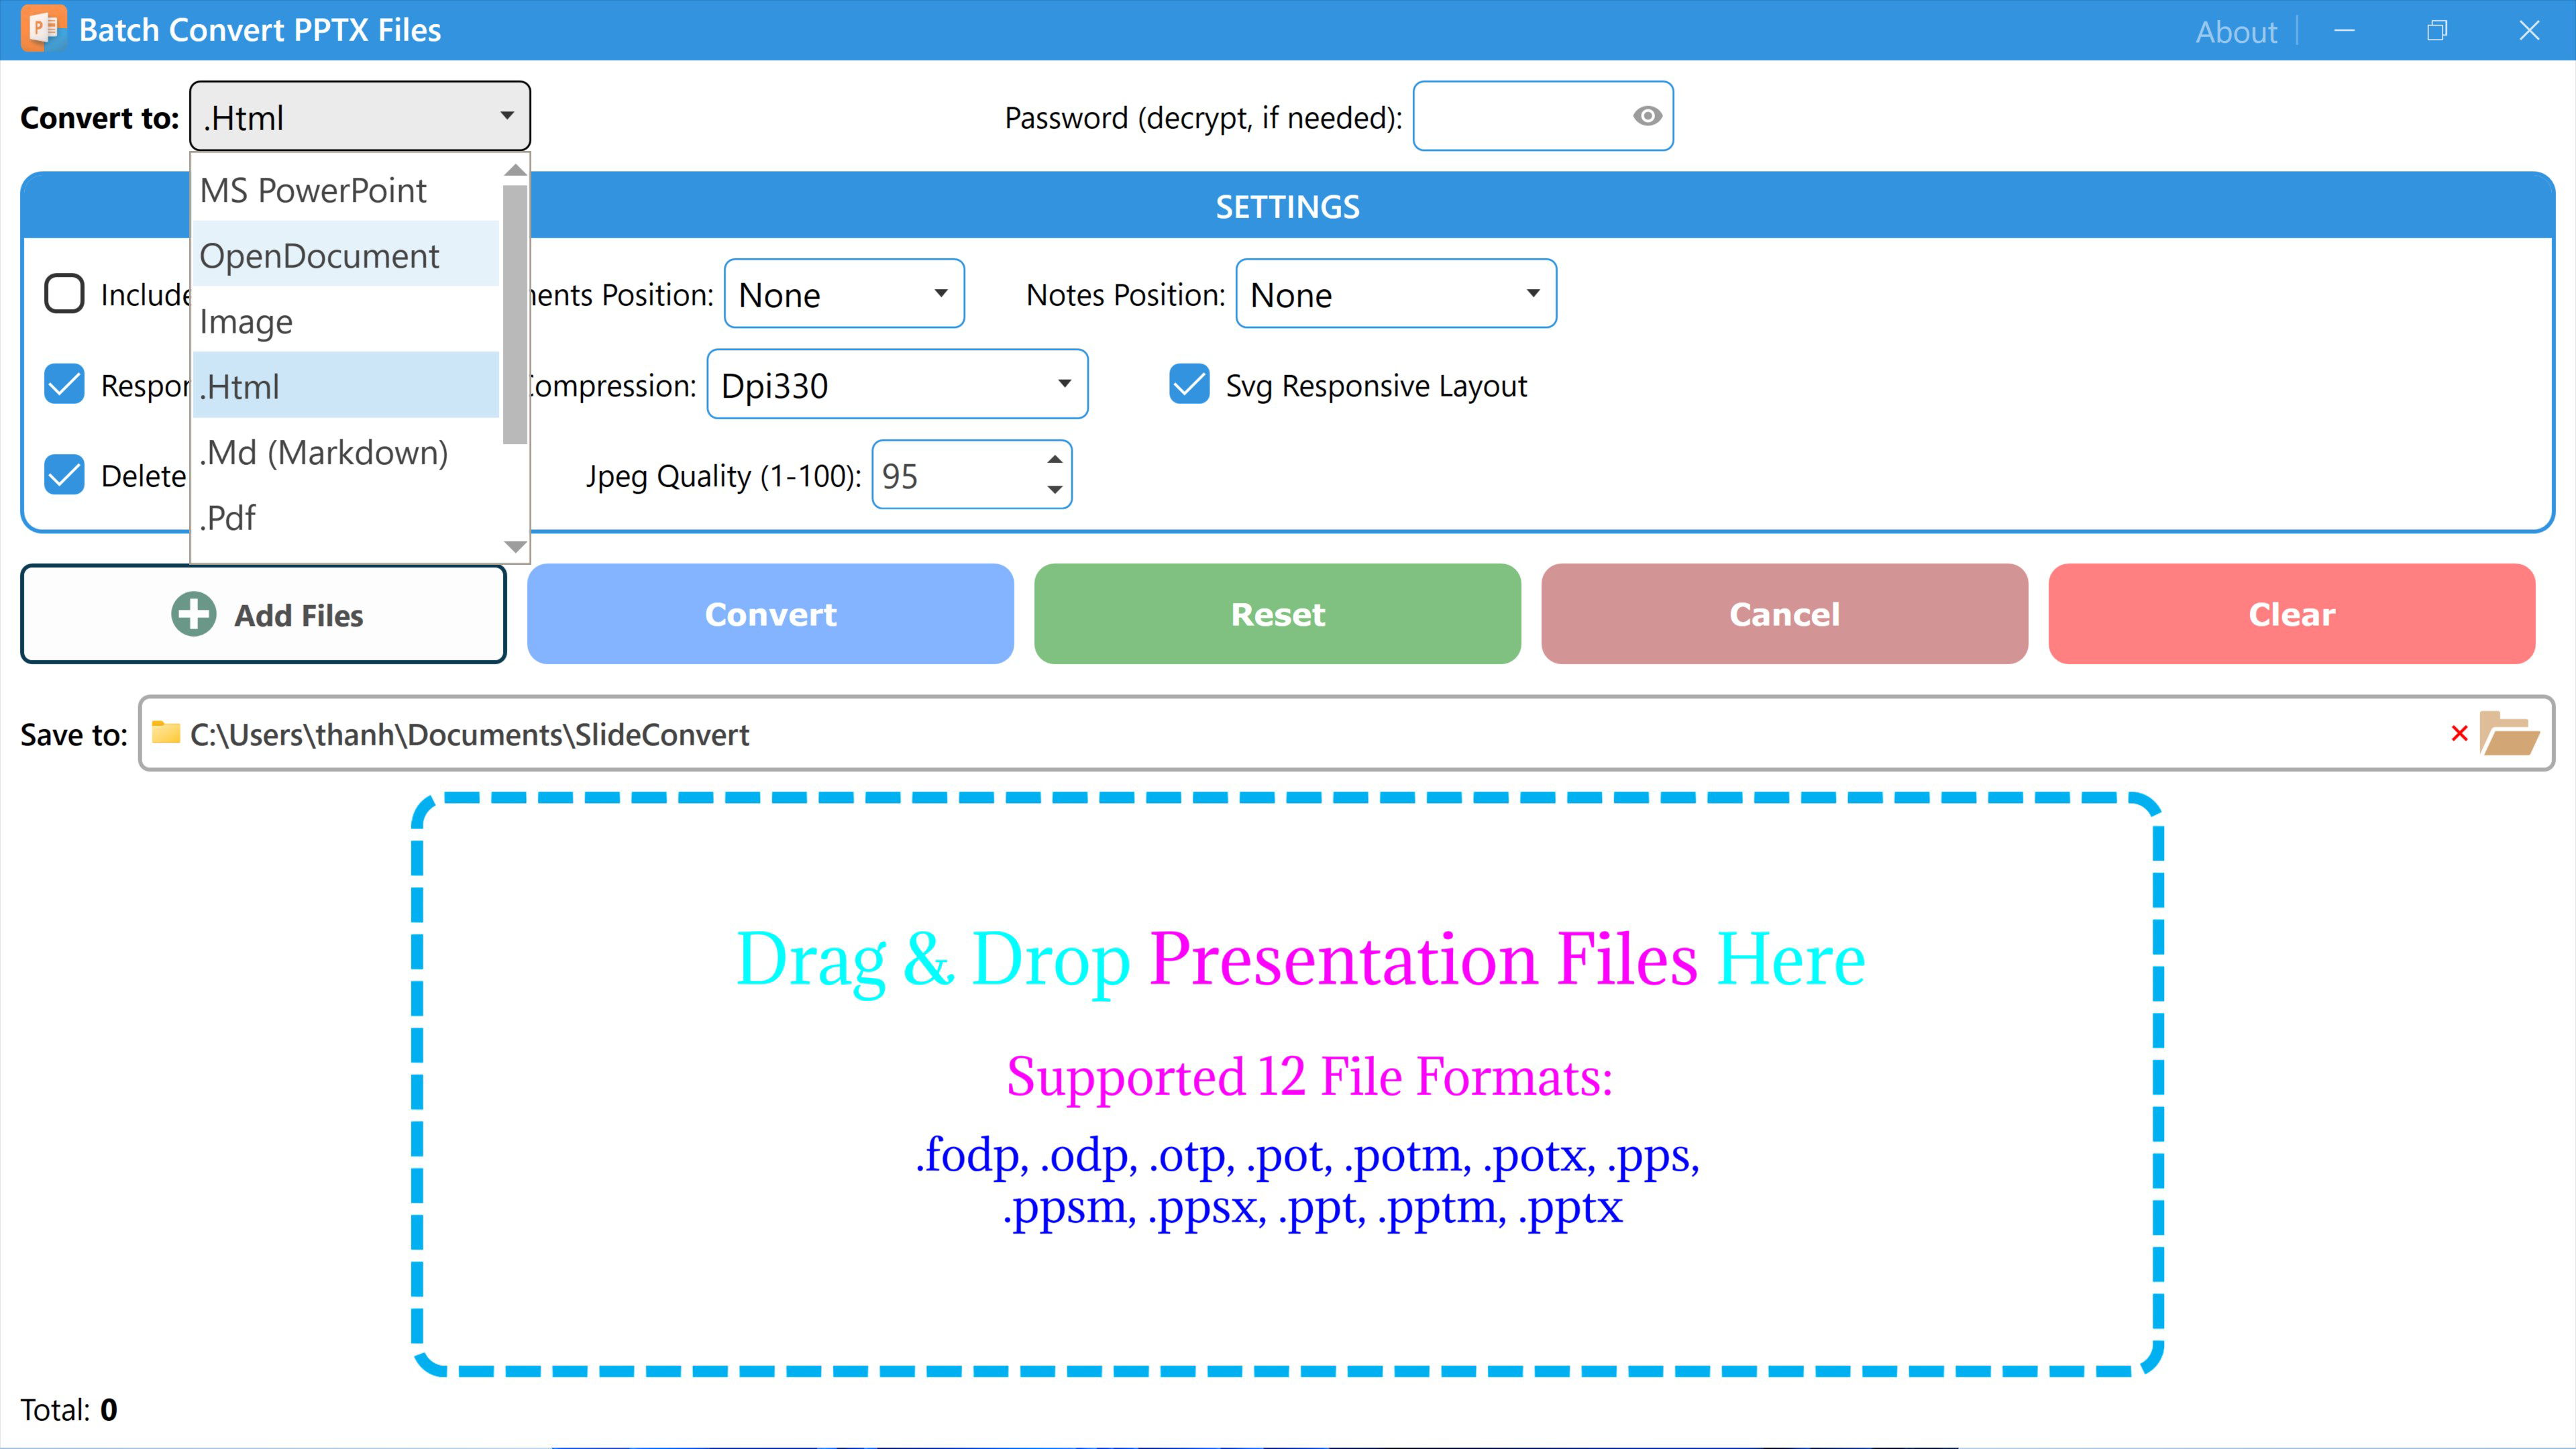Click the format list scrollbar thumb
The width and height of the screenshot is (2576, 1449).
[x=515, y=313]
